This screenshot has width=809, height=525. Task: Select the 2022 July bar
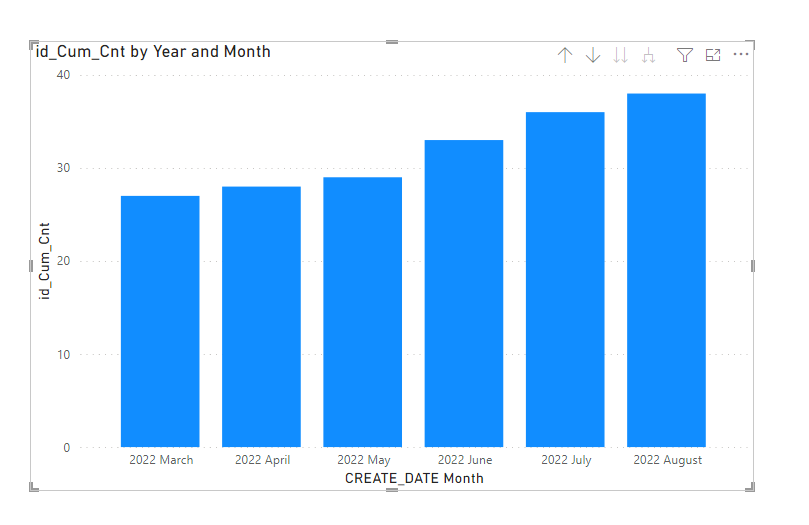[565, 280]
